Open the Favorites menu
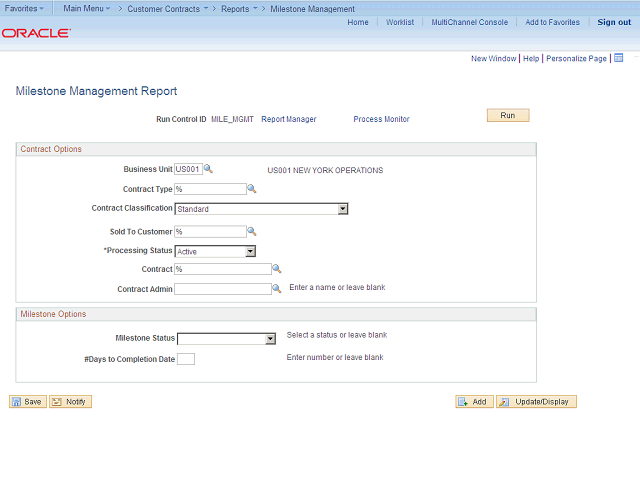 (x=24, y=8)
